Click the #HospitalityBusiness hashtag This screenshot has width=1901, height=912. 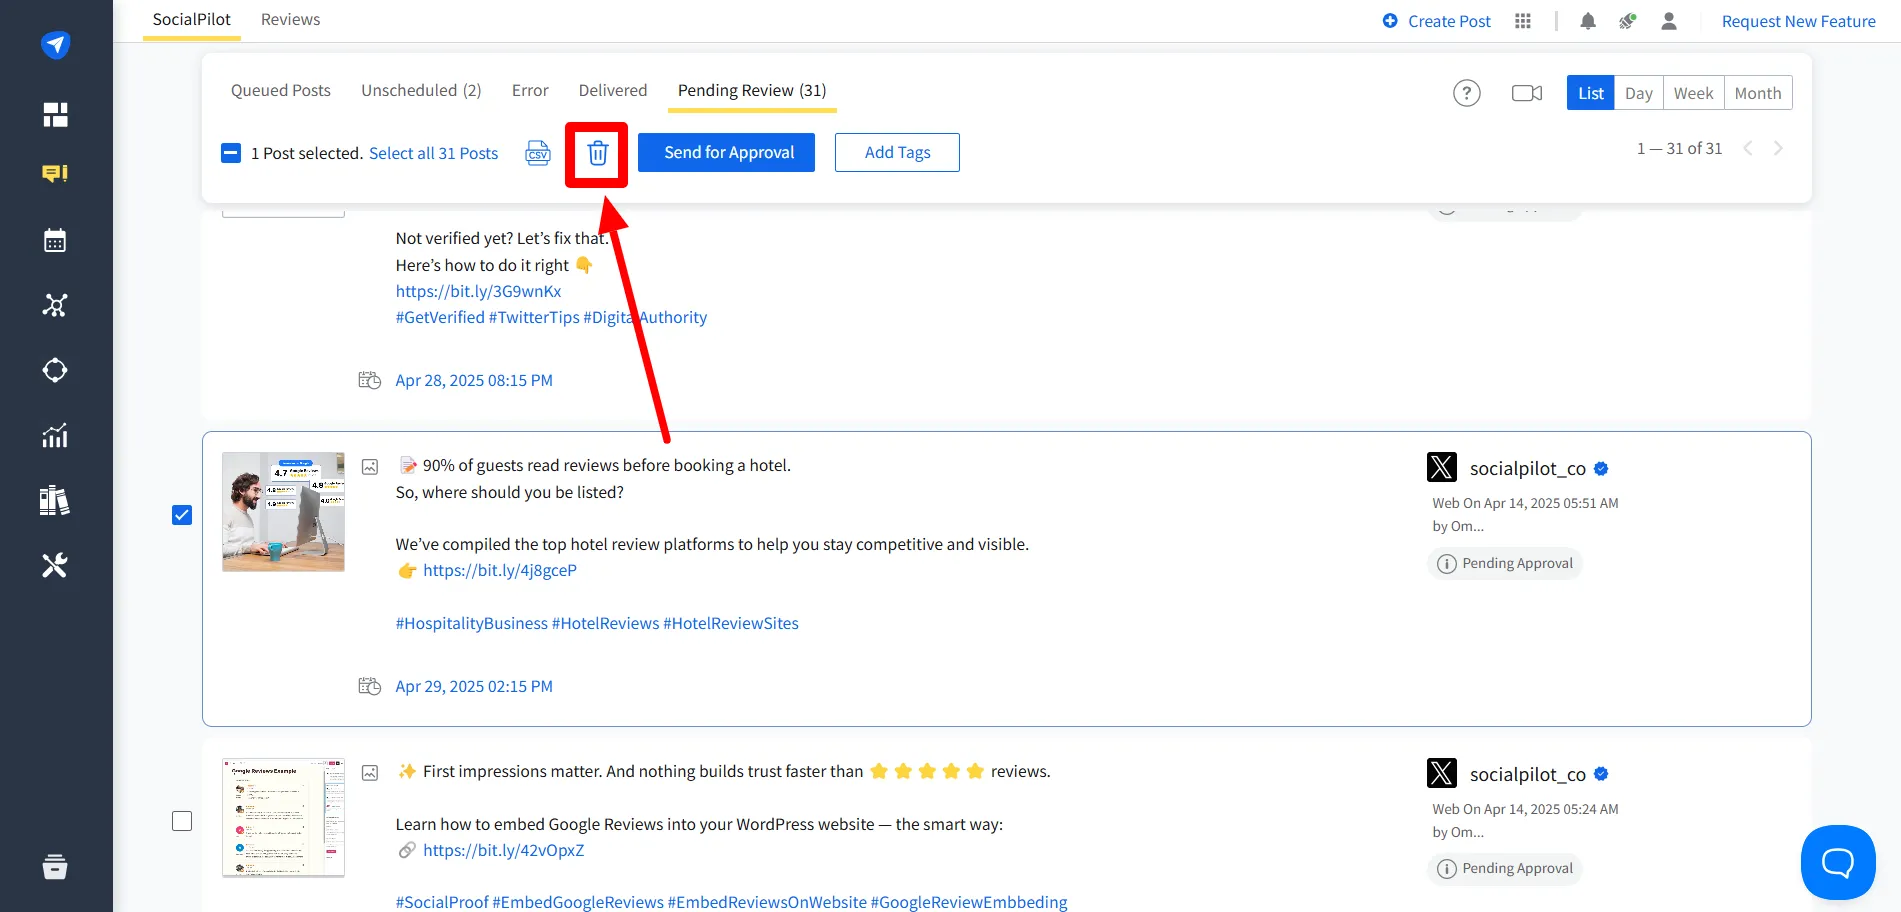(x=472, y=623)
